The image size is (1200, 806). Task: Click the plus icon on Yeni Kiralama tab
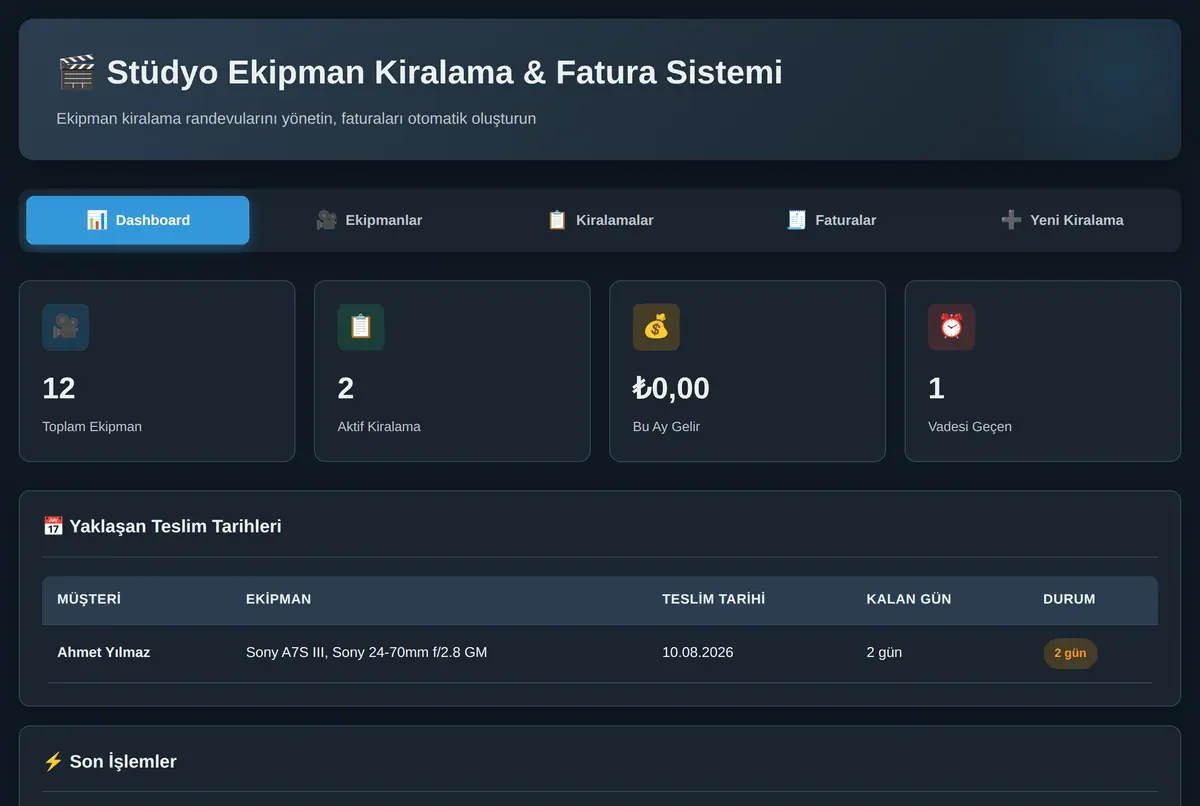[1011, 220]
